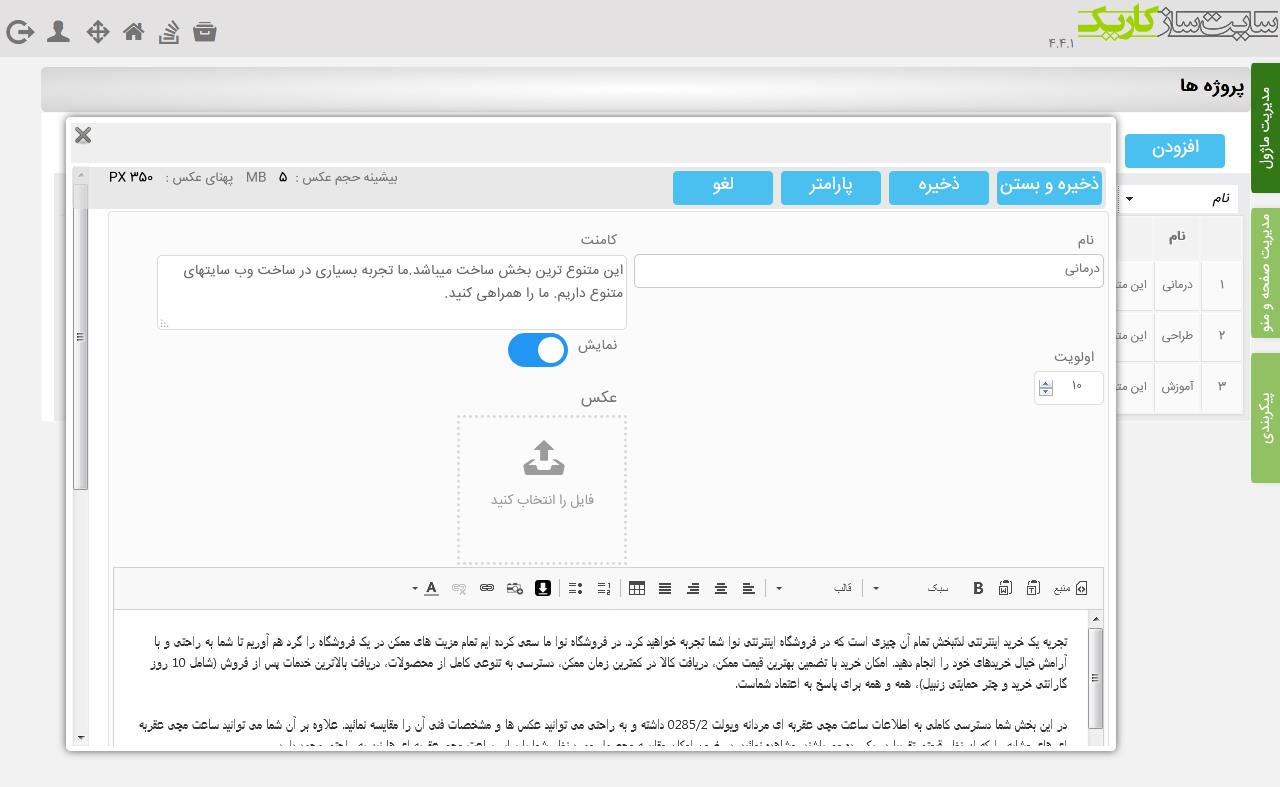Open the قالب format dropdown
1280x787 pixels.
813,588
